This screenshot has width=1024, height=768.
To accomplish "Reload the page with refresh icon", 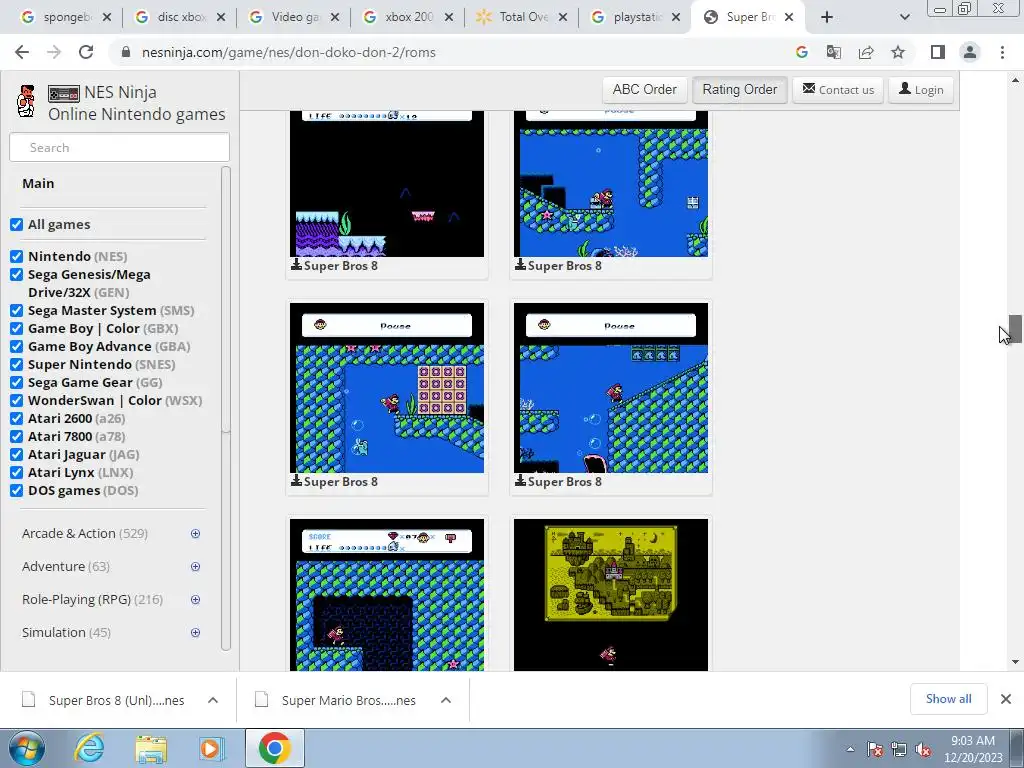I will (x=86, y=52).
